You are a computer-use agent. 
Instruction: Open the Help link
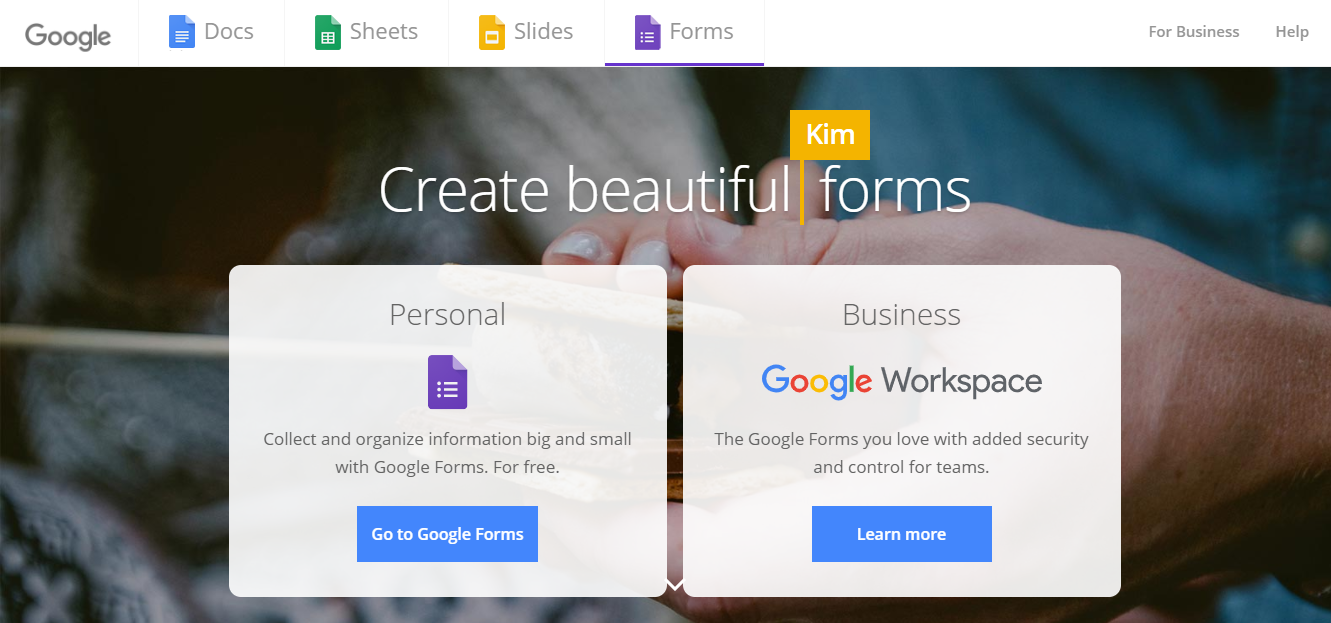click(1292, 31)
